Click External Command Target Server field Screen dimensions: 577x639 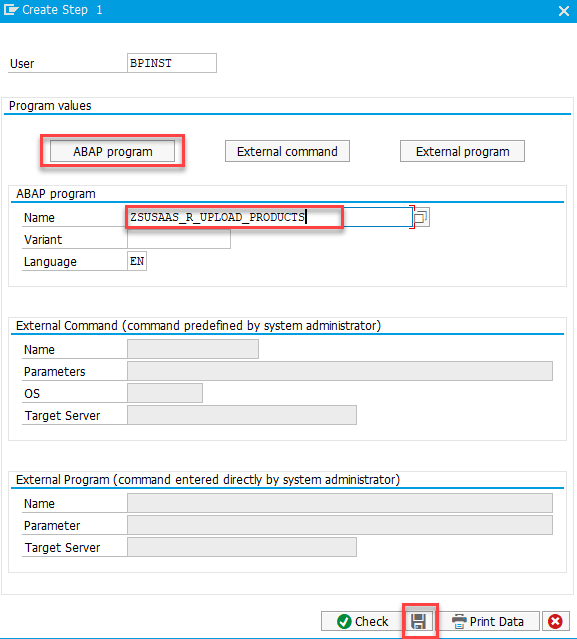[x=242, y=415]
